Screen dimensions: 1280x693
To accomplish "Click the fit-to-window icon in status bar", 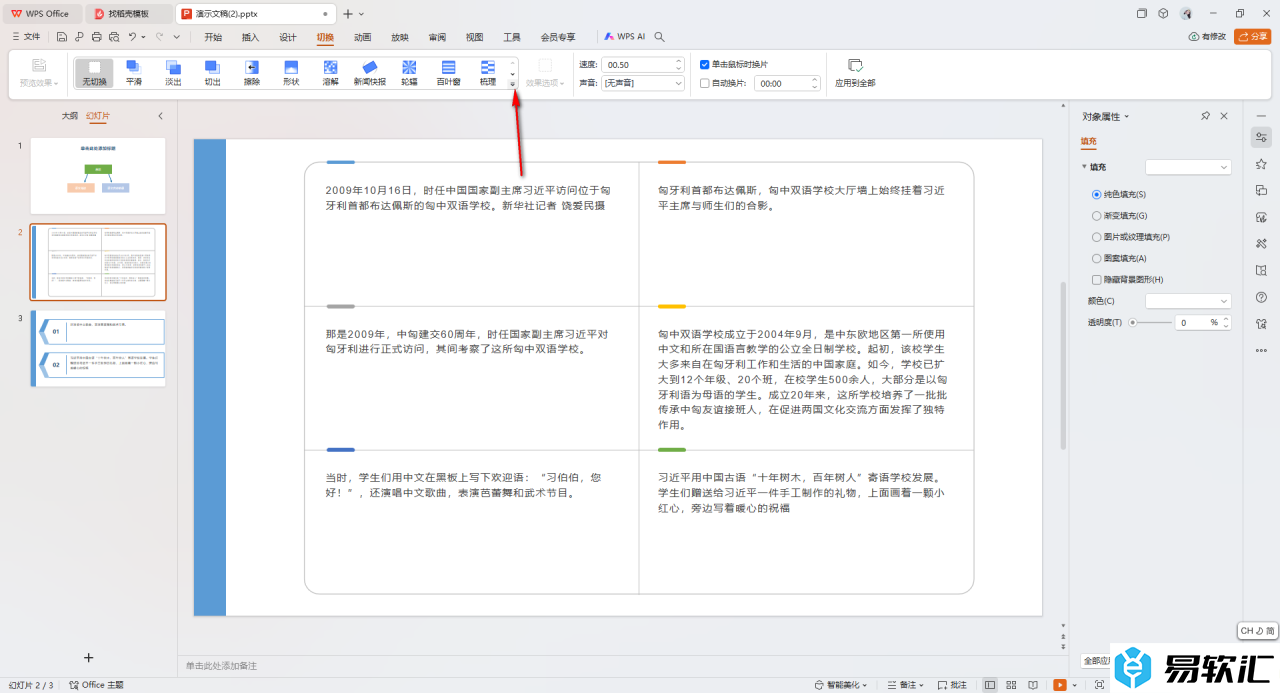I will pos(1100,685).
